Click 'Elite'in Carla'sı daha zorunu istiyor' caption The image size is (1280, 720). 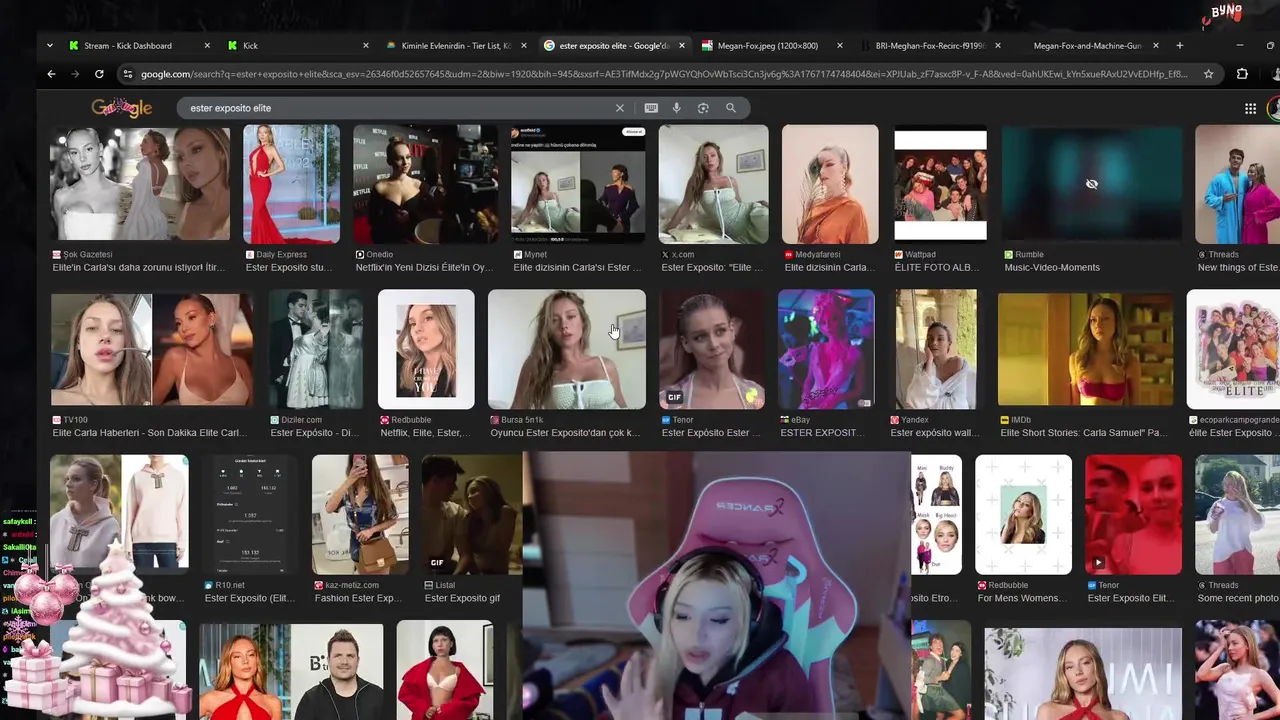(139, 268)
